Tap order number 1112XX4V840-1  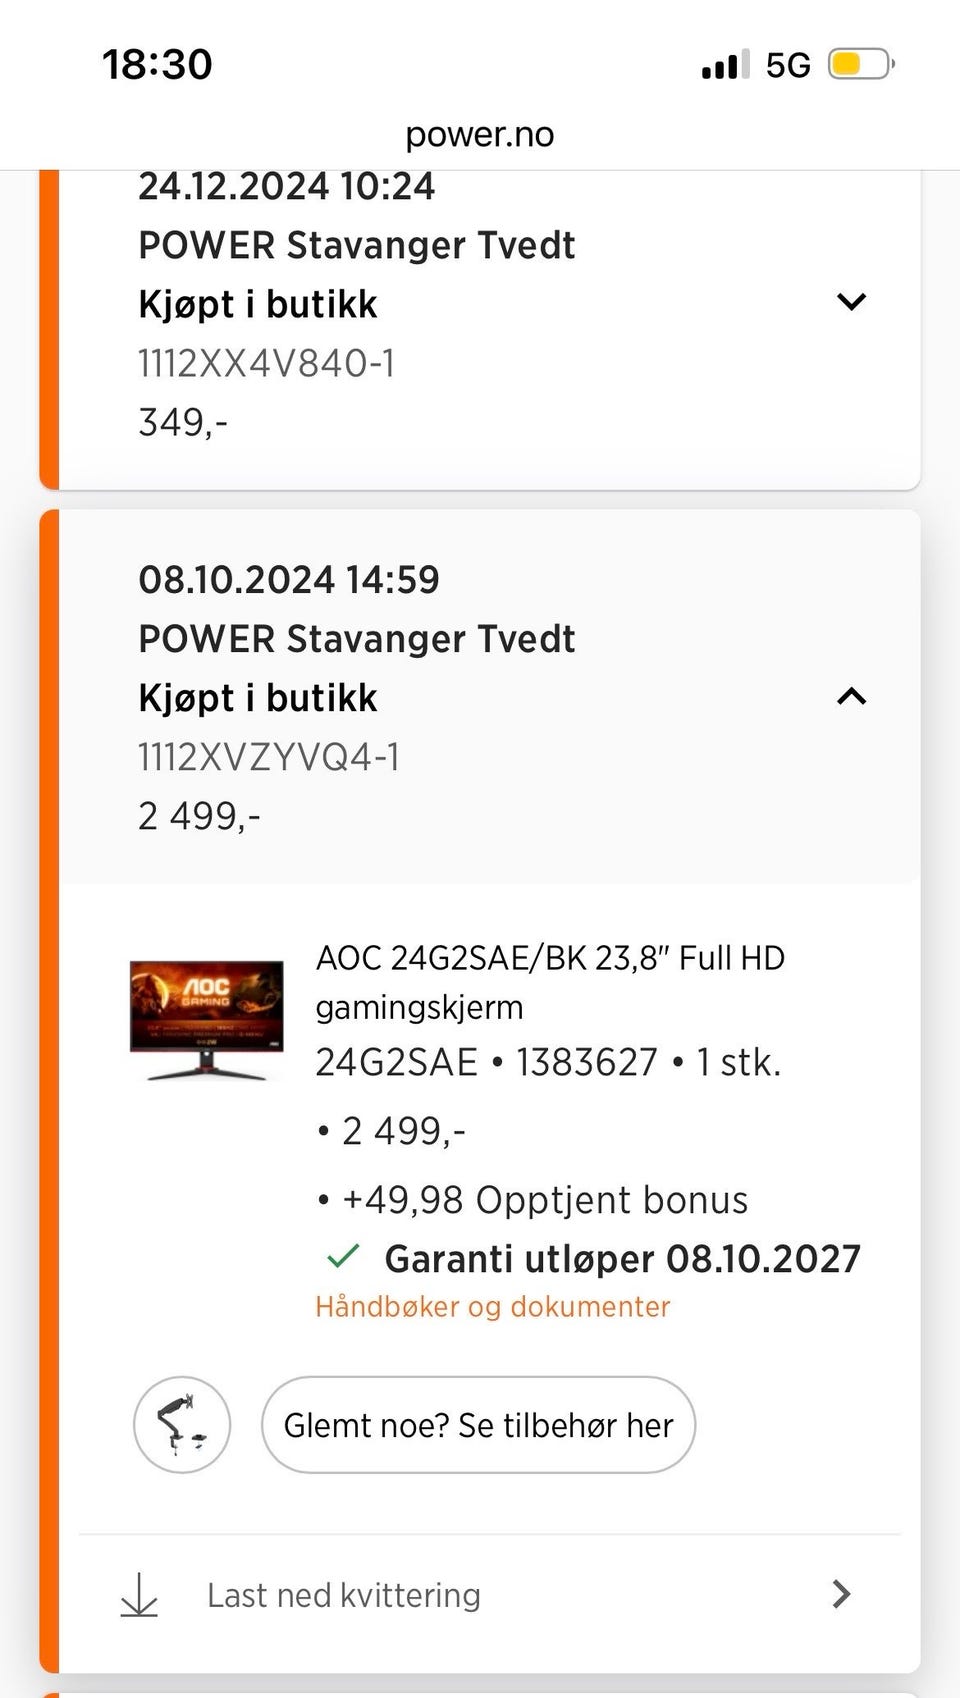(x=267, y=363)
